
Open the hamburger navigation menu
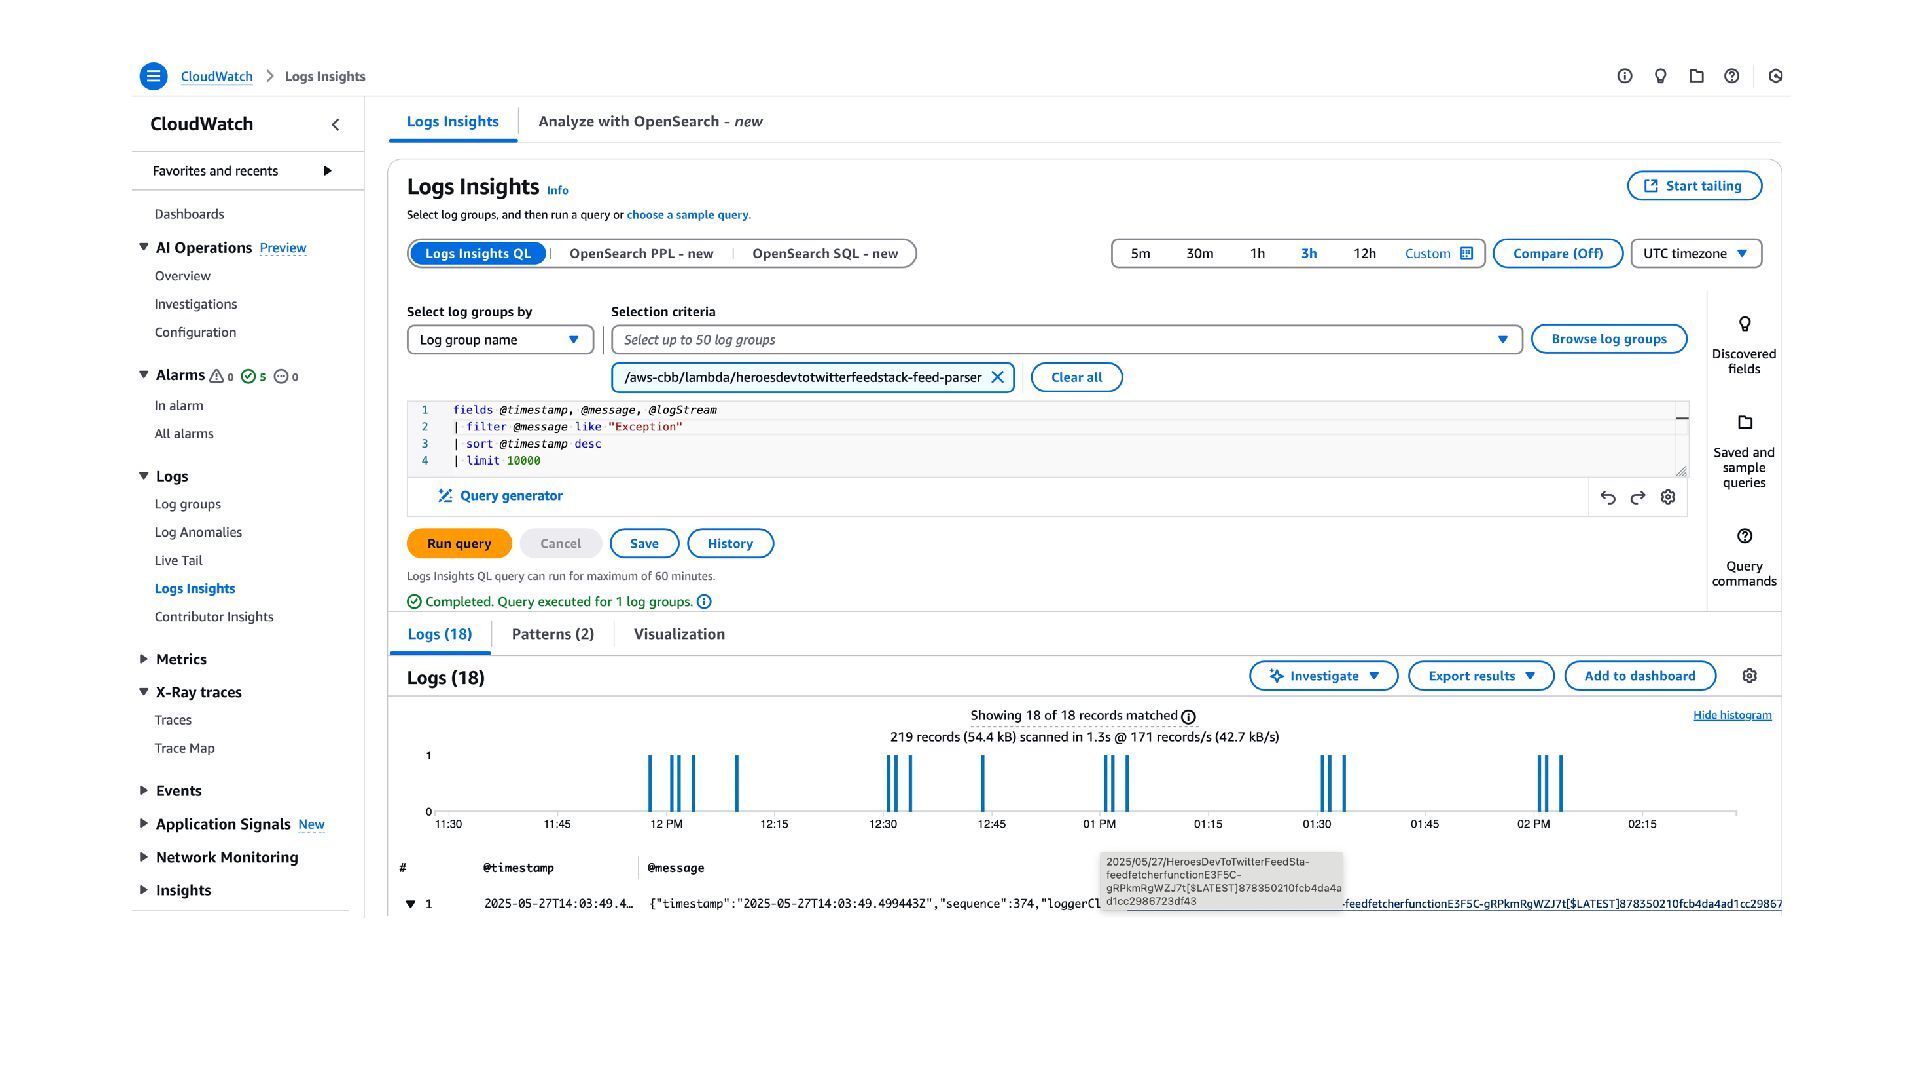pyautogui.click(x=153, y=76)
